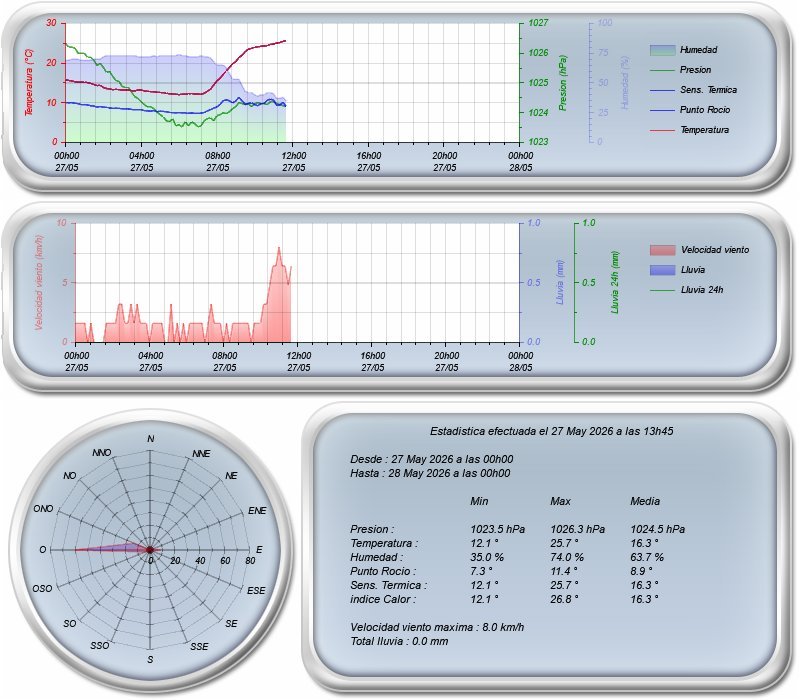Click the Lluvia blue legend swatch
This screenshot has height=700, width=800.
point(662,270)
